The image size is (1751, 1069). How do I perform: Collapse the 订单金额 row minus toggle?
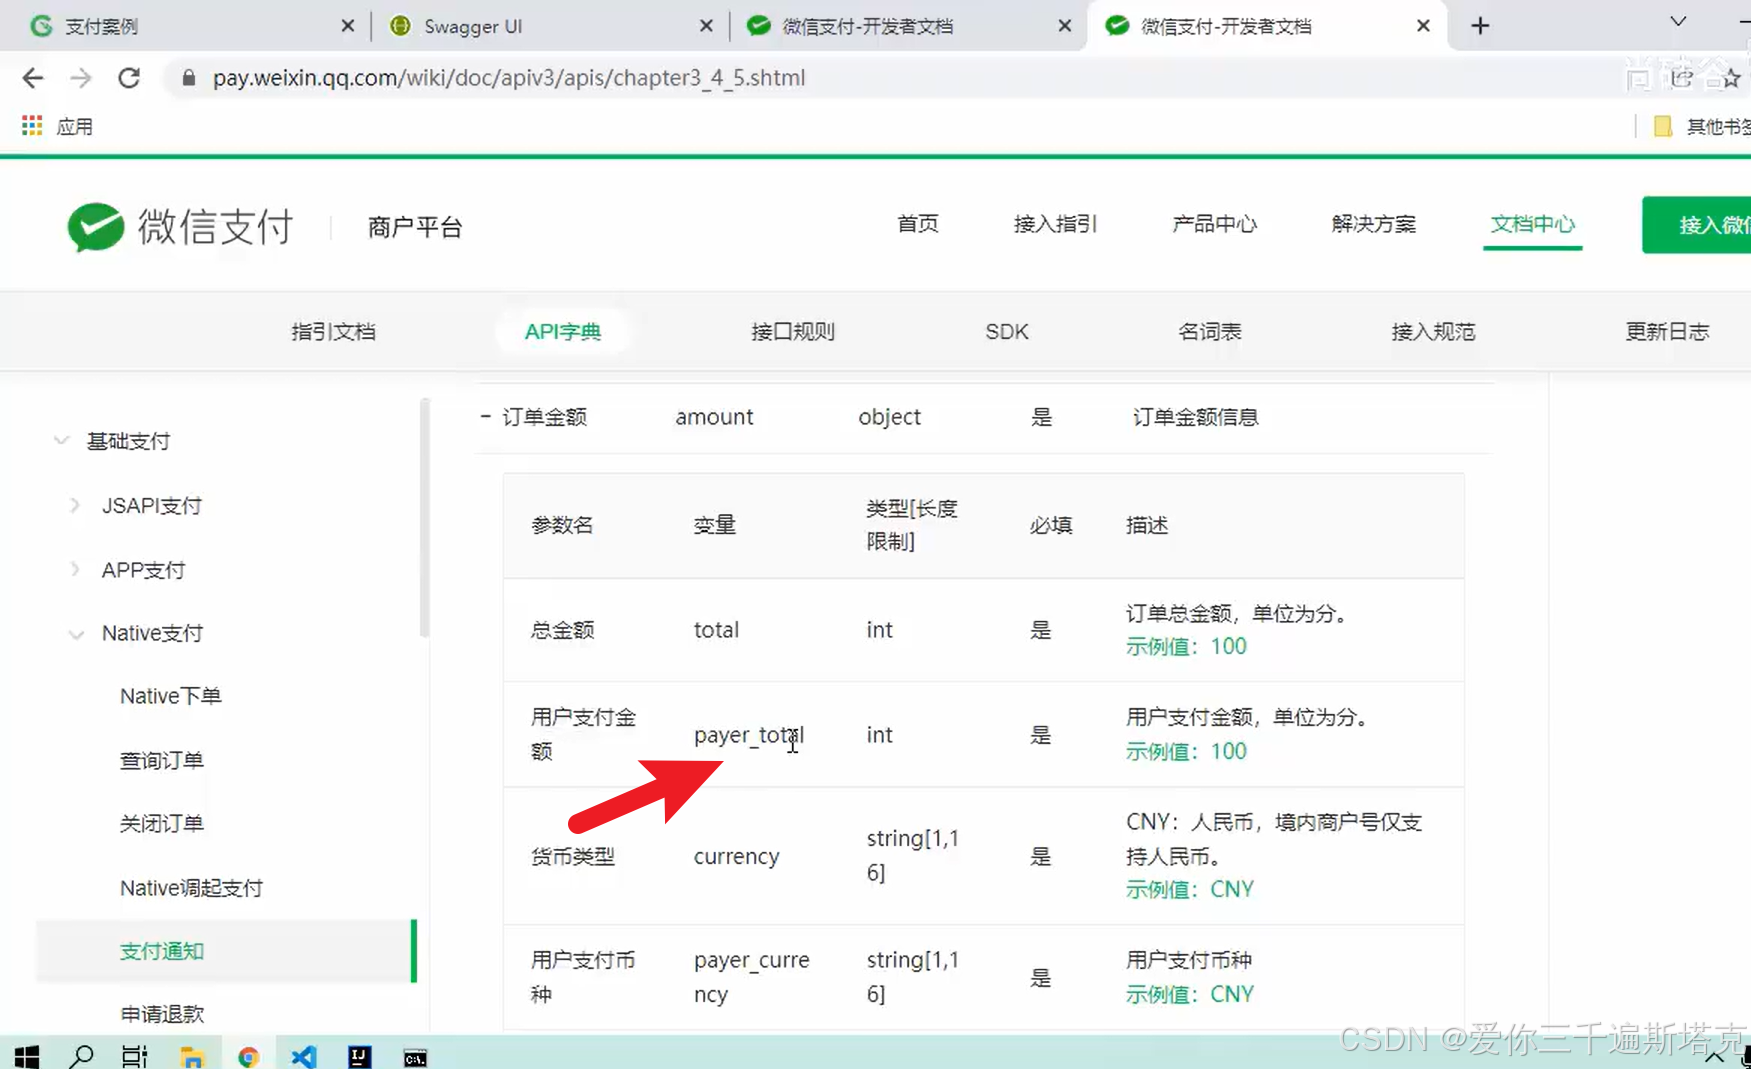[x=485, y=416]
